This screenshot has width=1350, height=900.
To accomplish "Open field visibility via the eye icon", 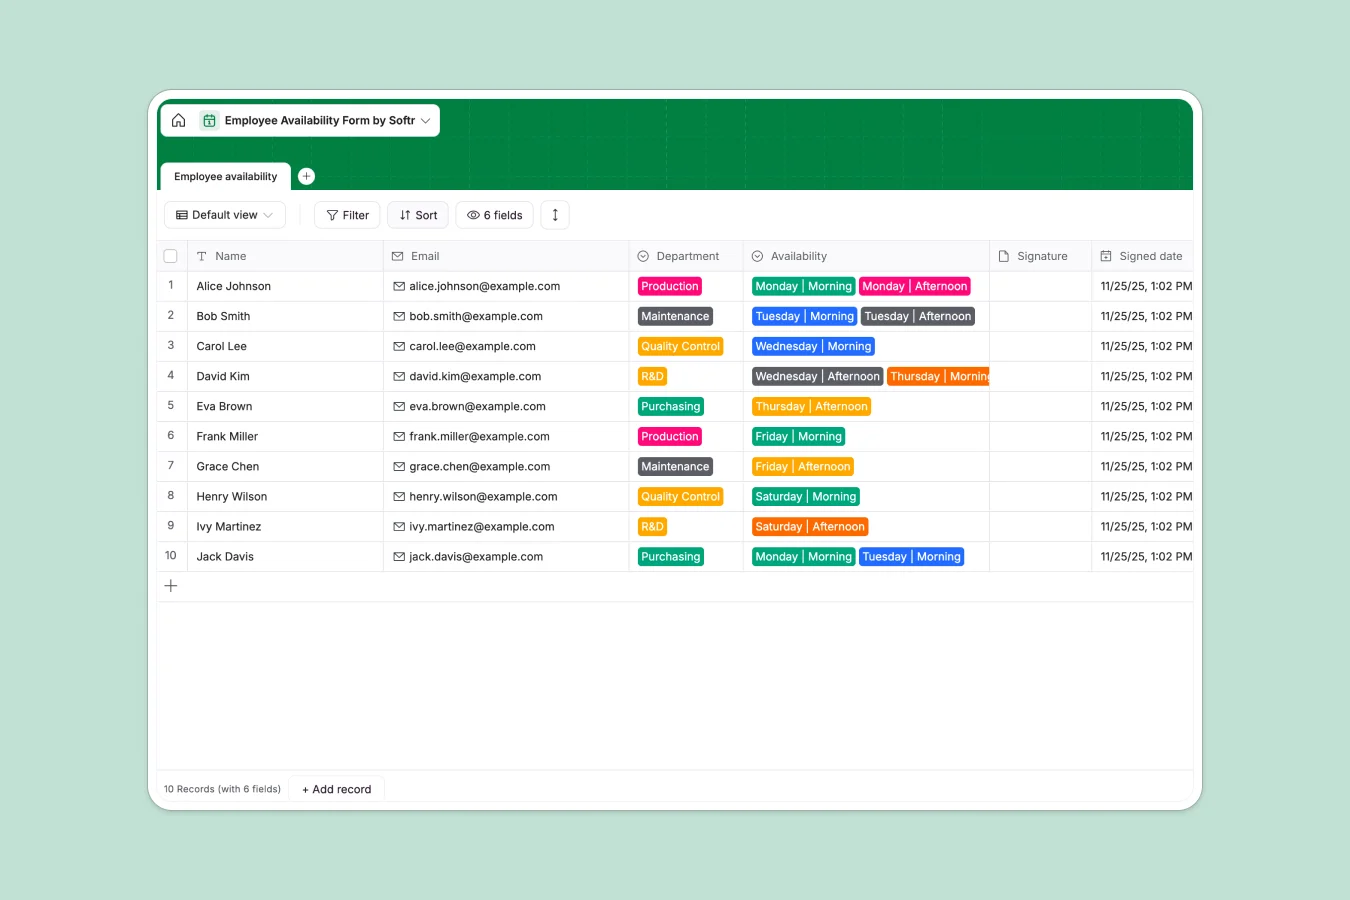I will coord(472,215).
